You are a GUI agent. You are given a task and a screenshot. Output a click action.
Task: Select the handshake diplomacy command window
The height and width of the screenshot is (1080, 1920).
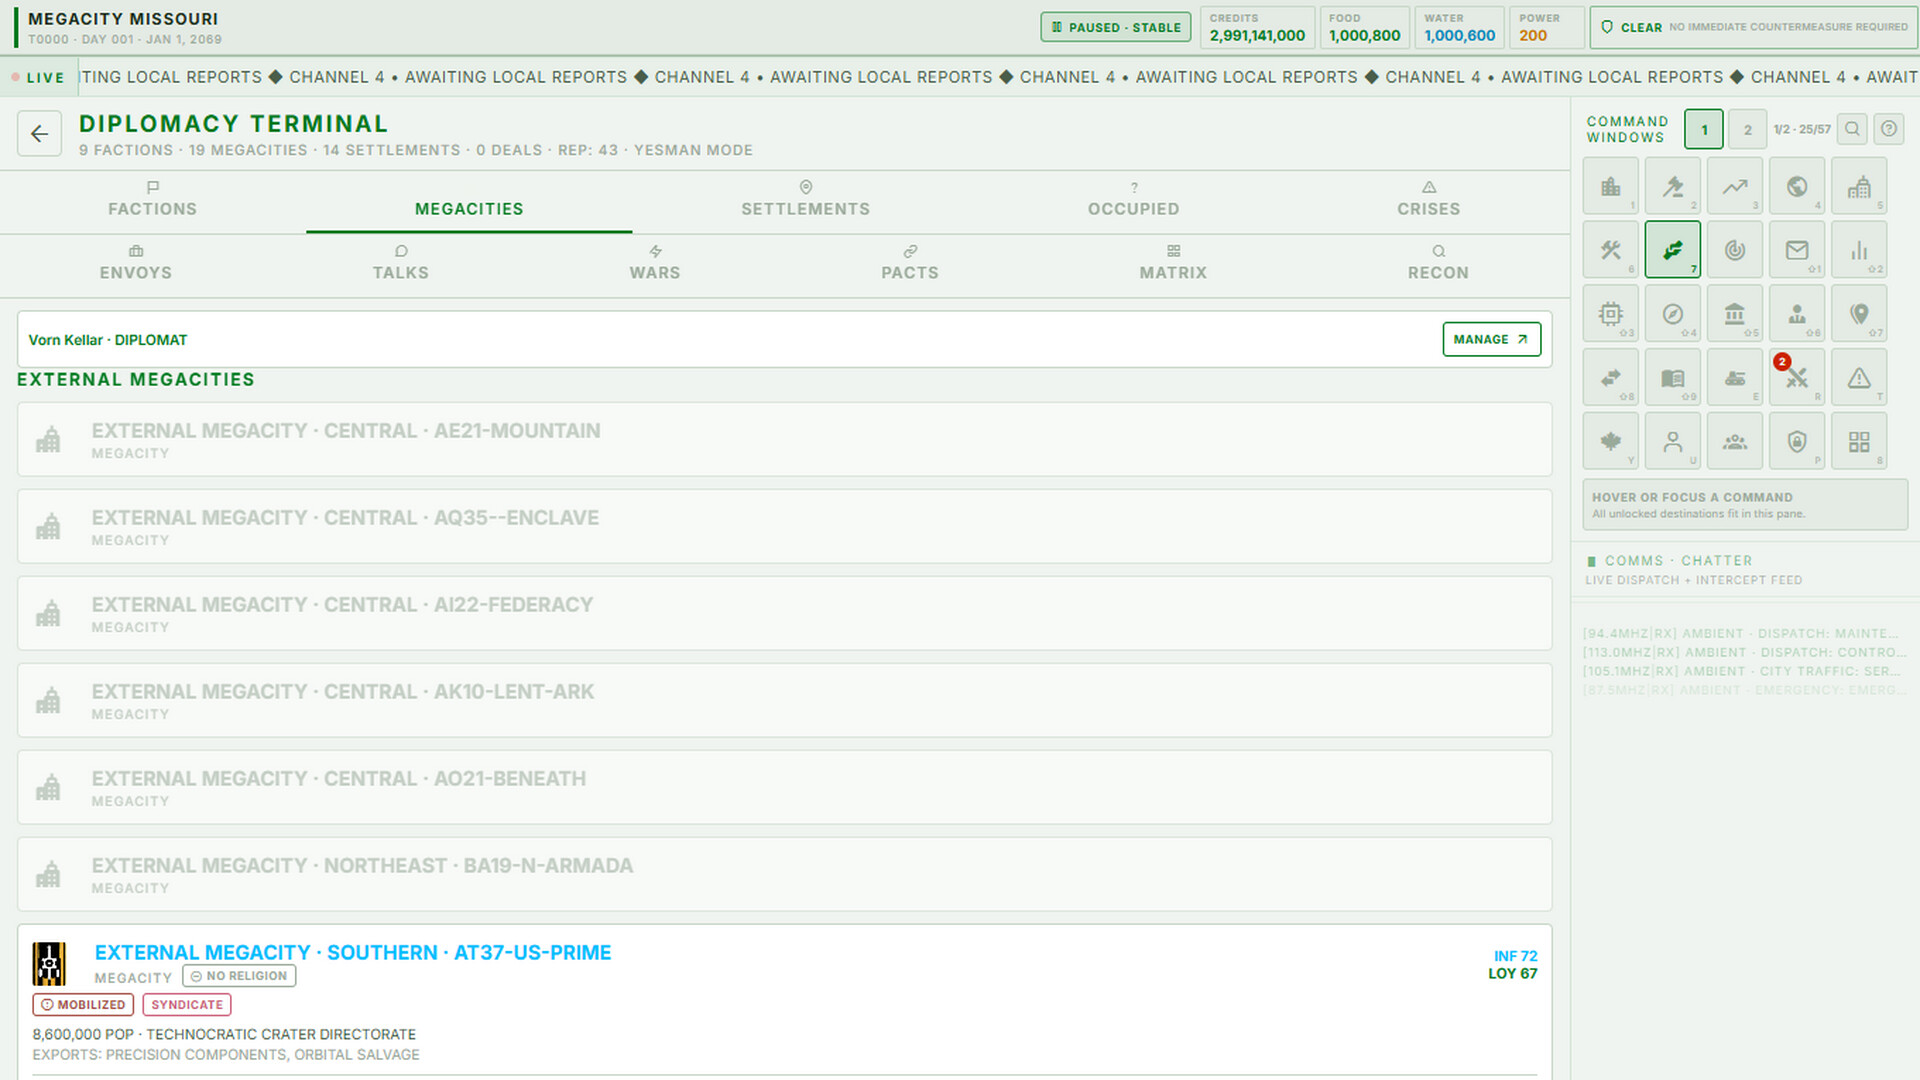click(1673, 250)
